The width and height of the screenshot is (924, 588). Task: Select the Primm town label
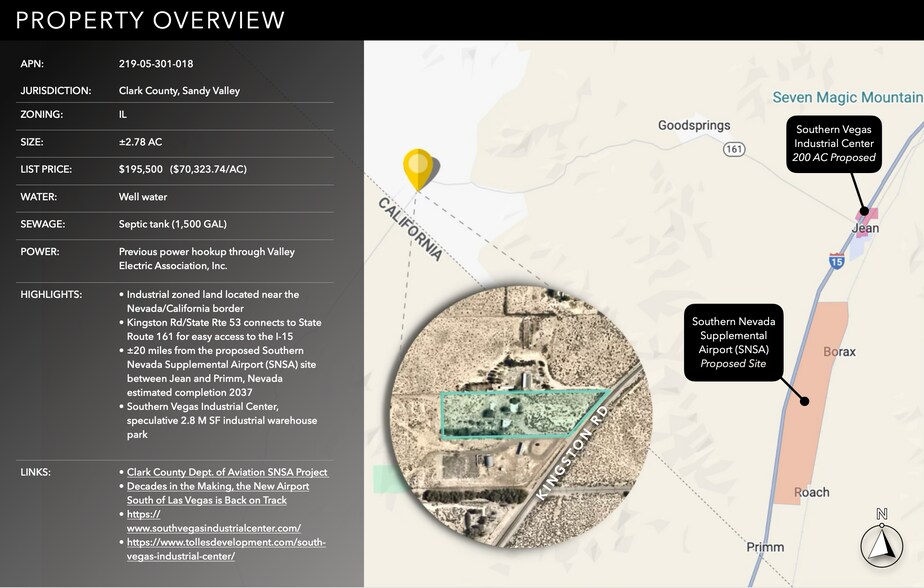point(765,547)
